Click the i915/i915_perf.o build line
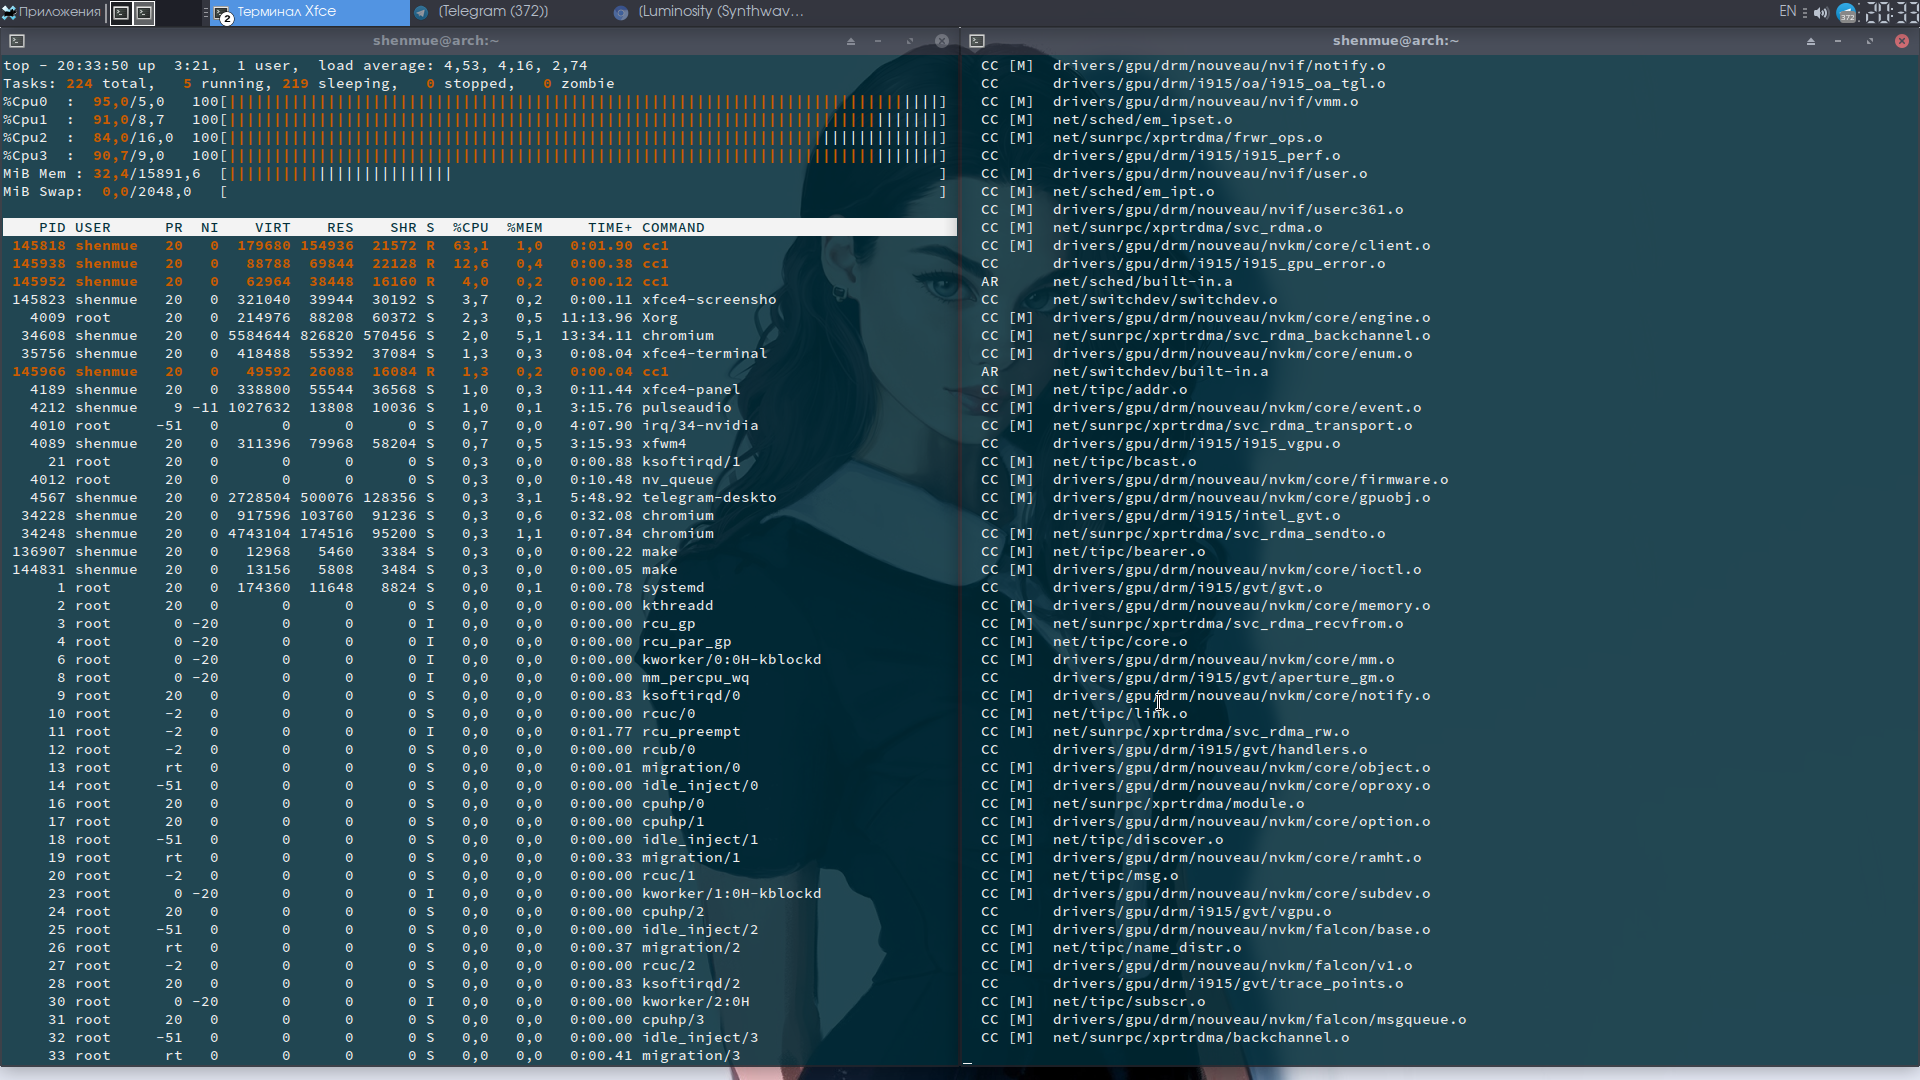 pos(1160,156)
